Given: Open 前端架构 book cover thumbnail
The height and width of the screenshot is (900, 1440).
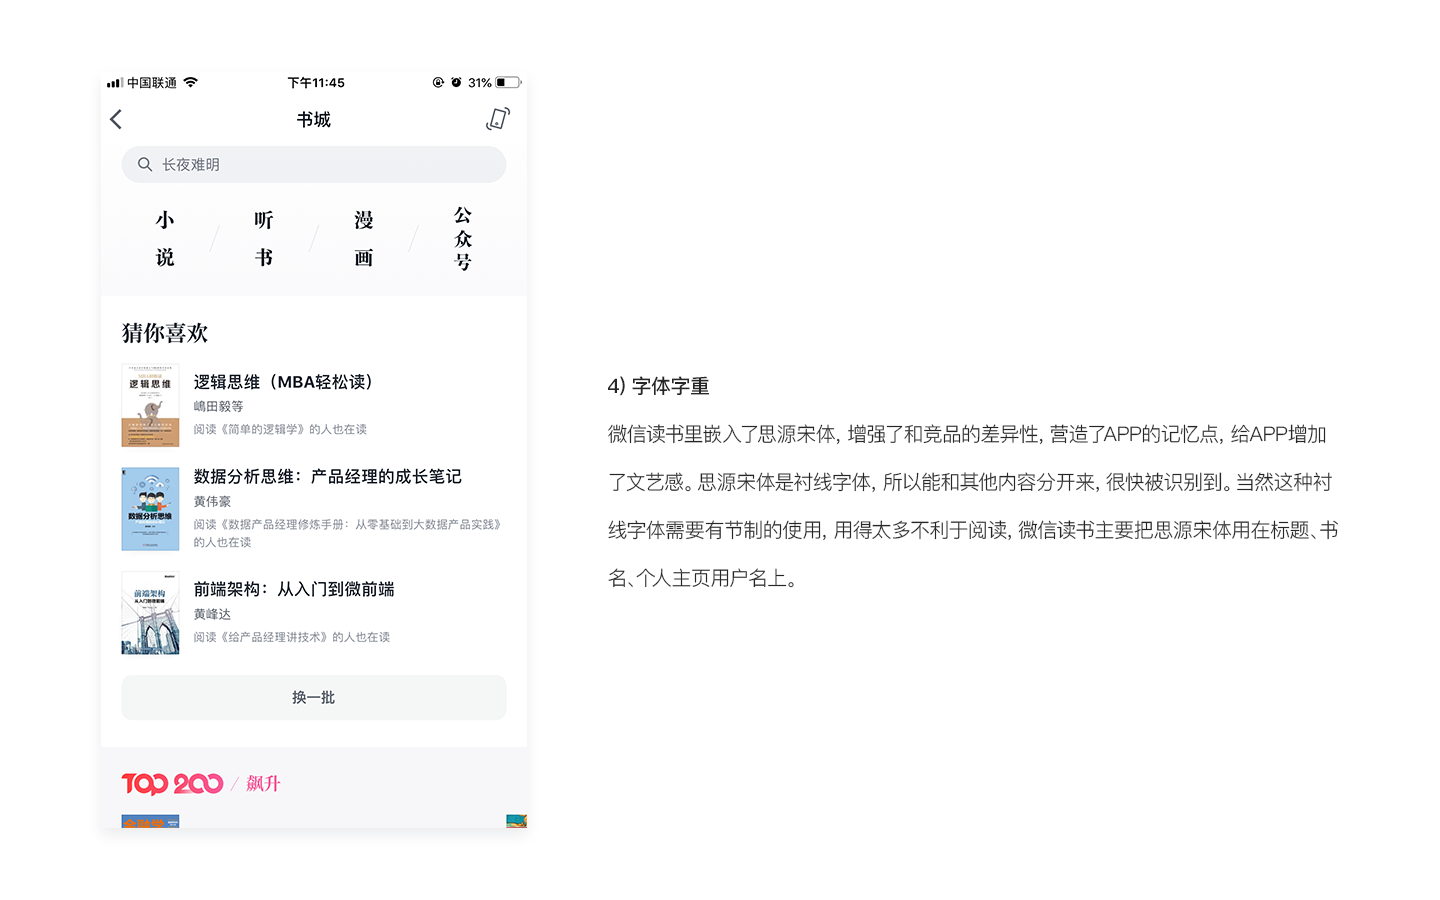Looking at the screenshot, I should [150, 613].
